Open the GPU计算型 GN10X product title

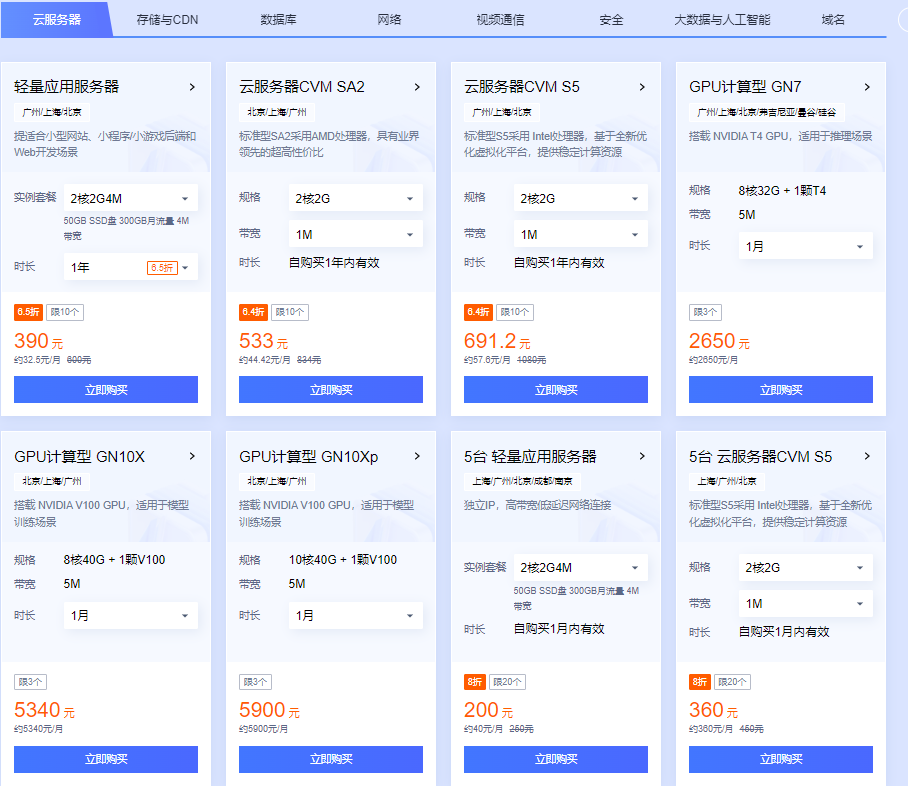tap(79, 456)
